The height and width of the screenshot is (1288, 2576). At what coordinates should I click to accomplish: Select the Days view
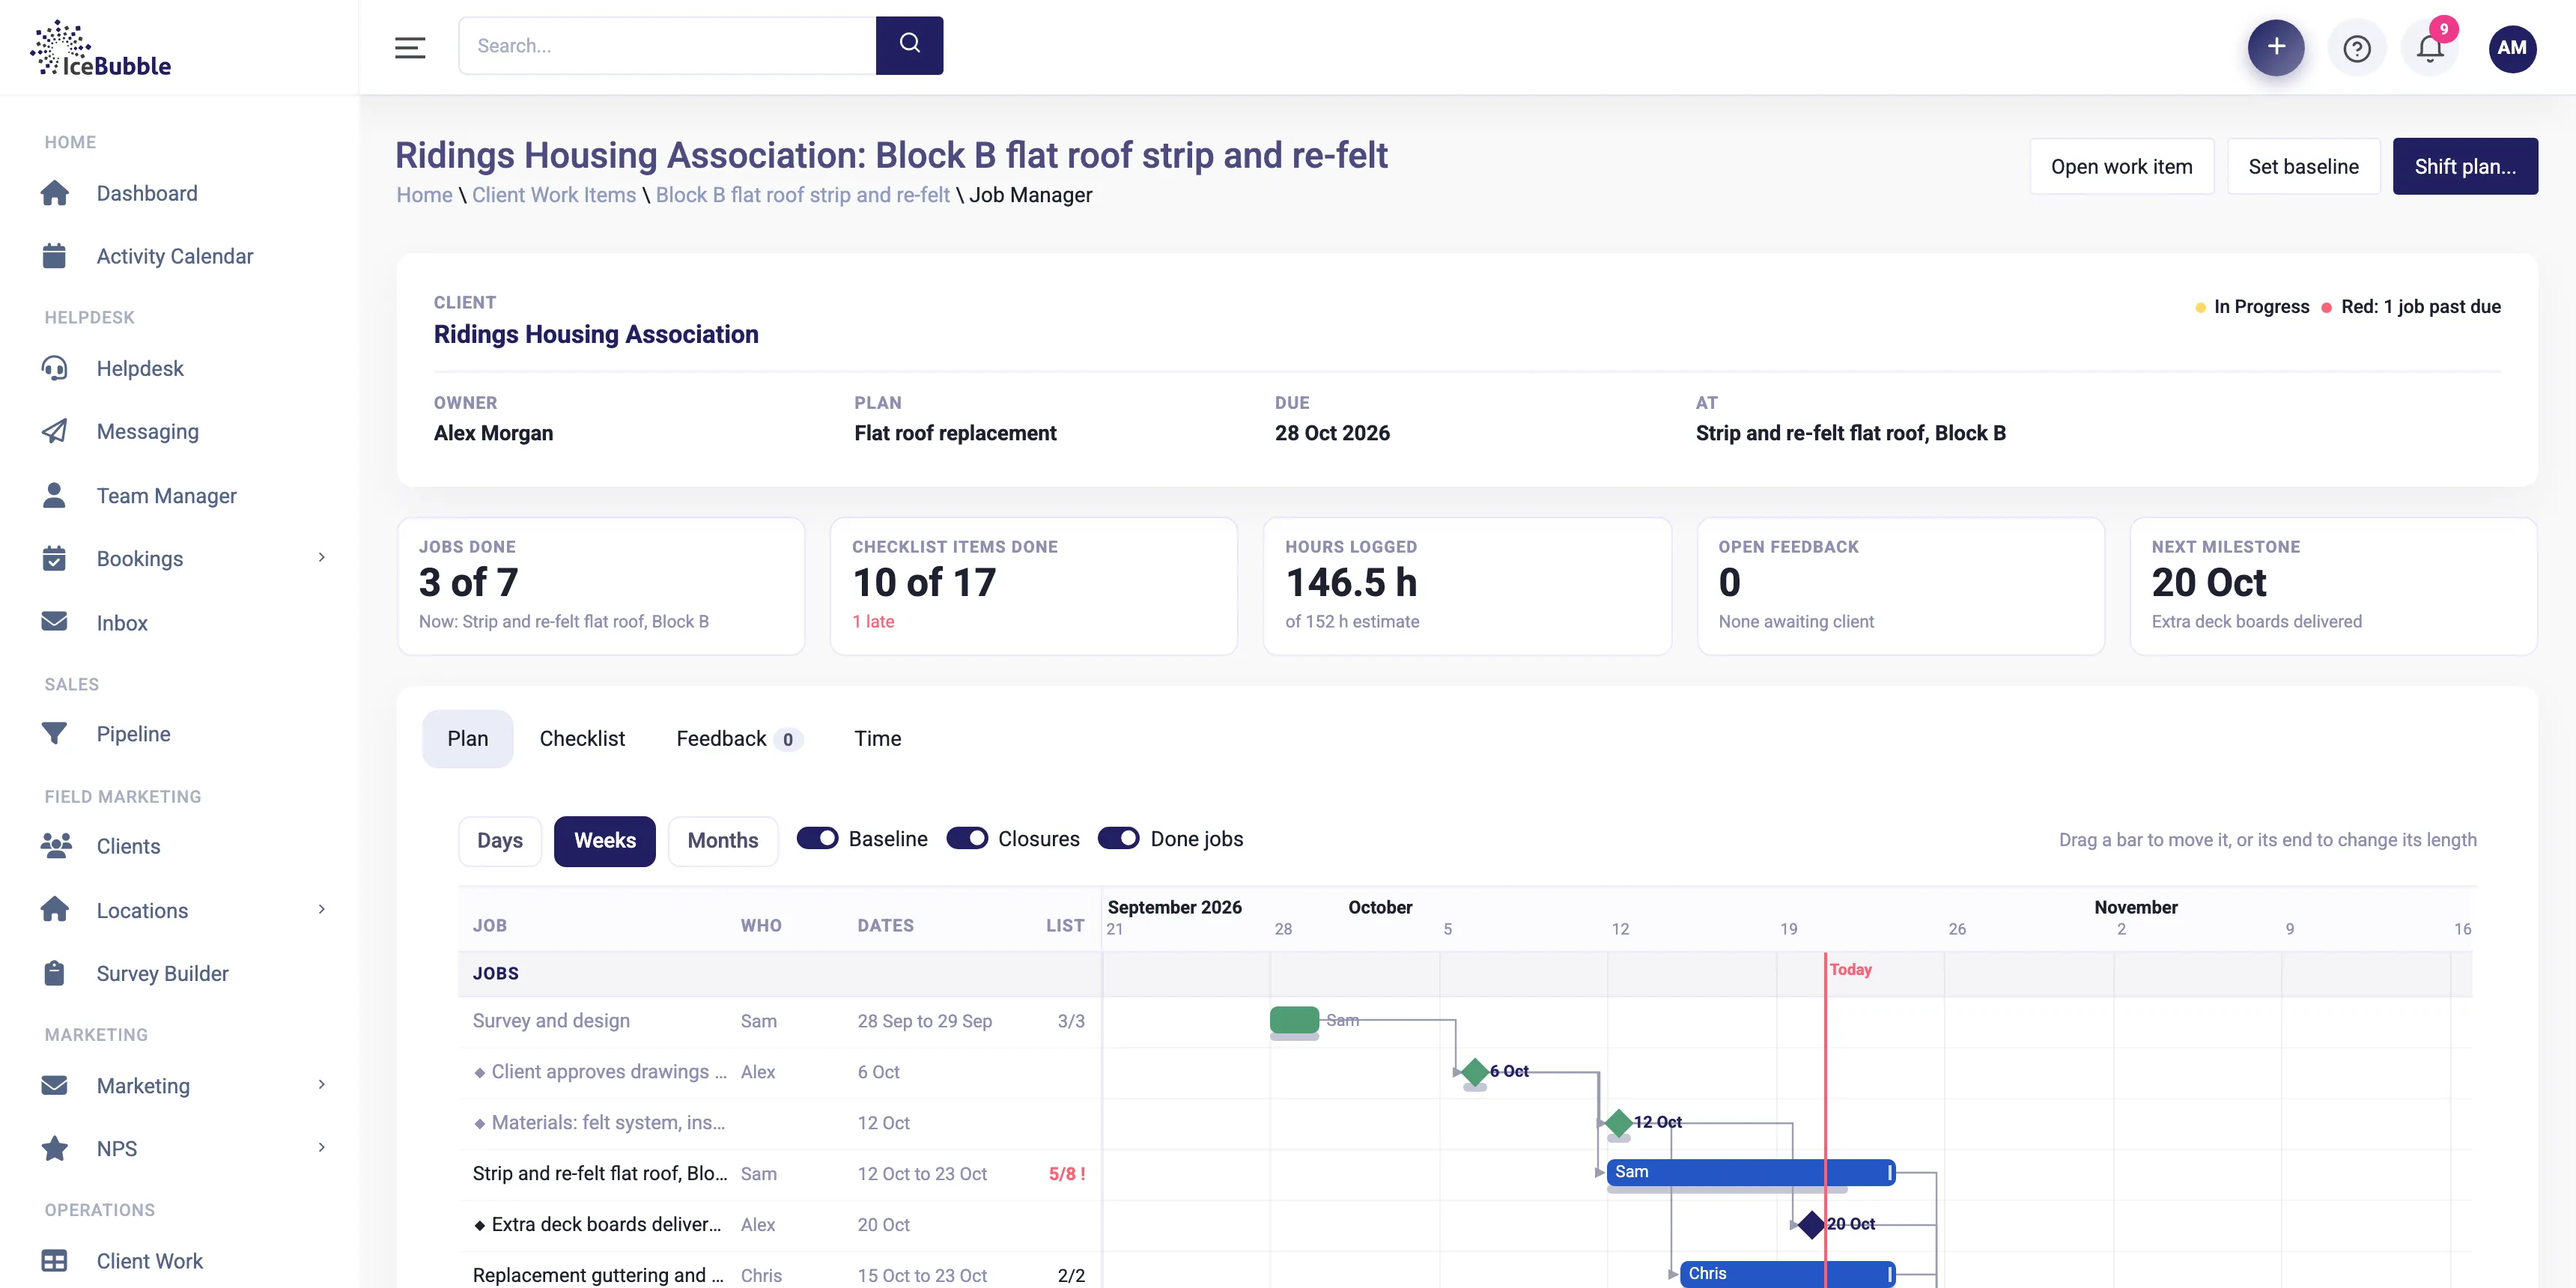click(x=500, y=840)
